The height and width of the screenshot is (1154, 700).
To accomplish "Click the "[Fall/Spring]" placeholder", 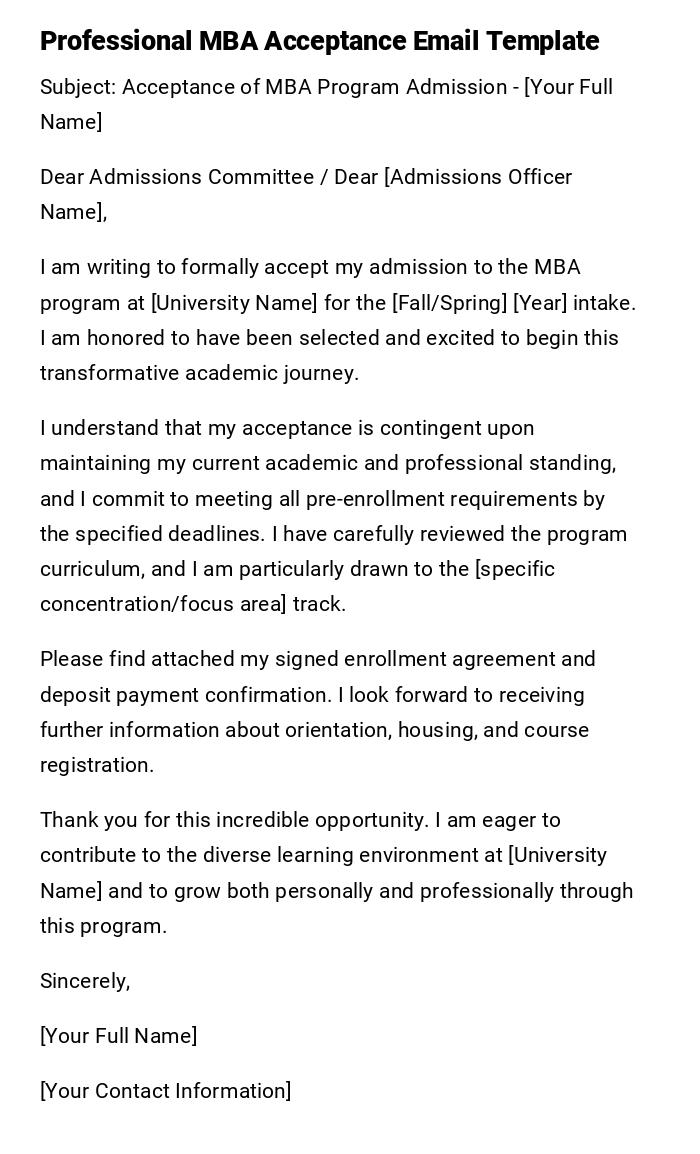I will (x=449, y=302).
